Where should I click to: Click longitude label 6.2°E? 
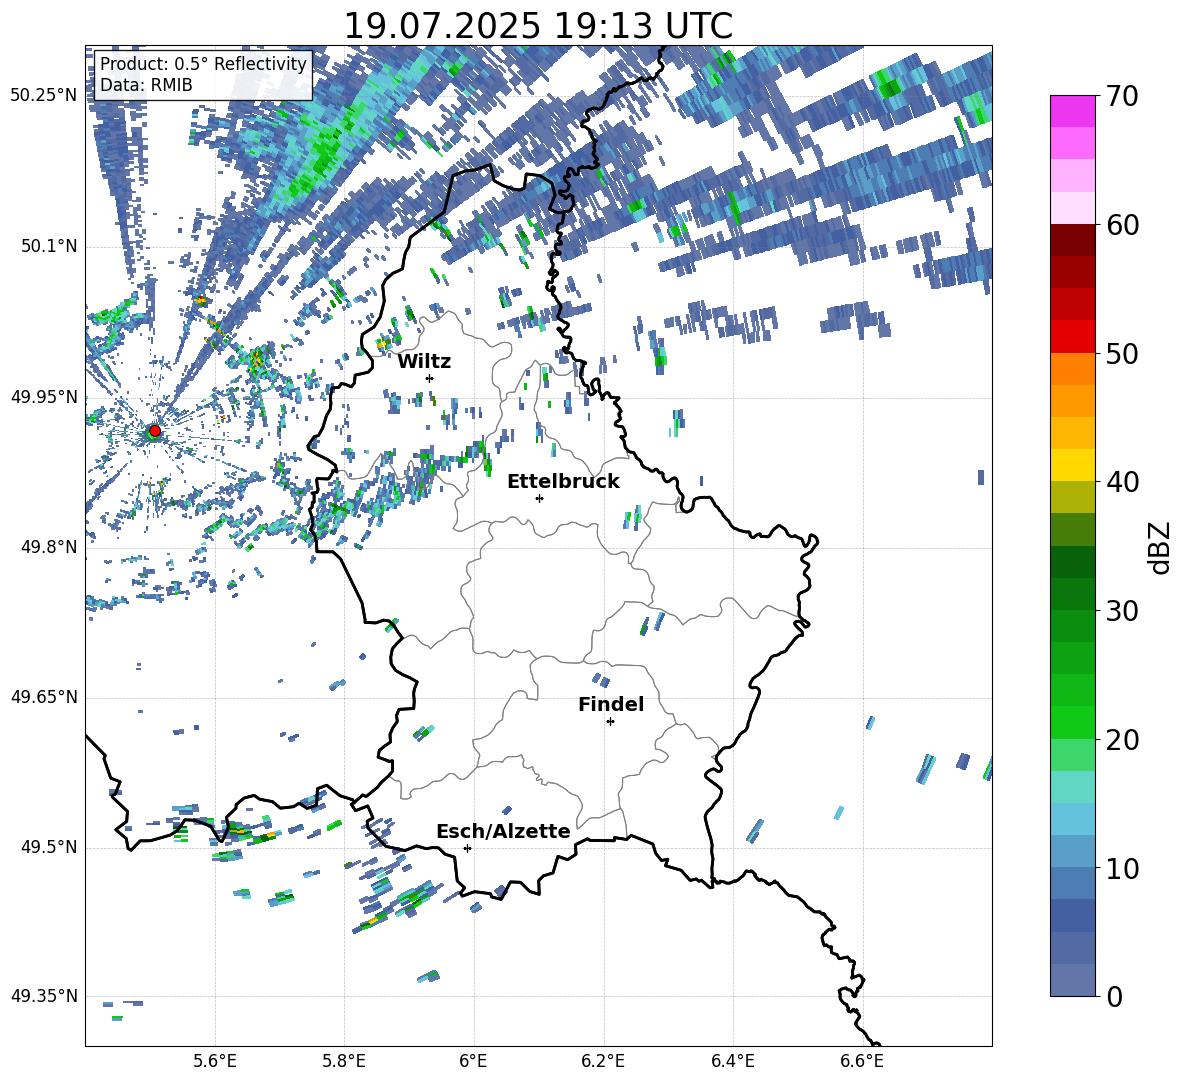(x=603, y=1061)
